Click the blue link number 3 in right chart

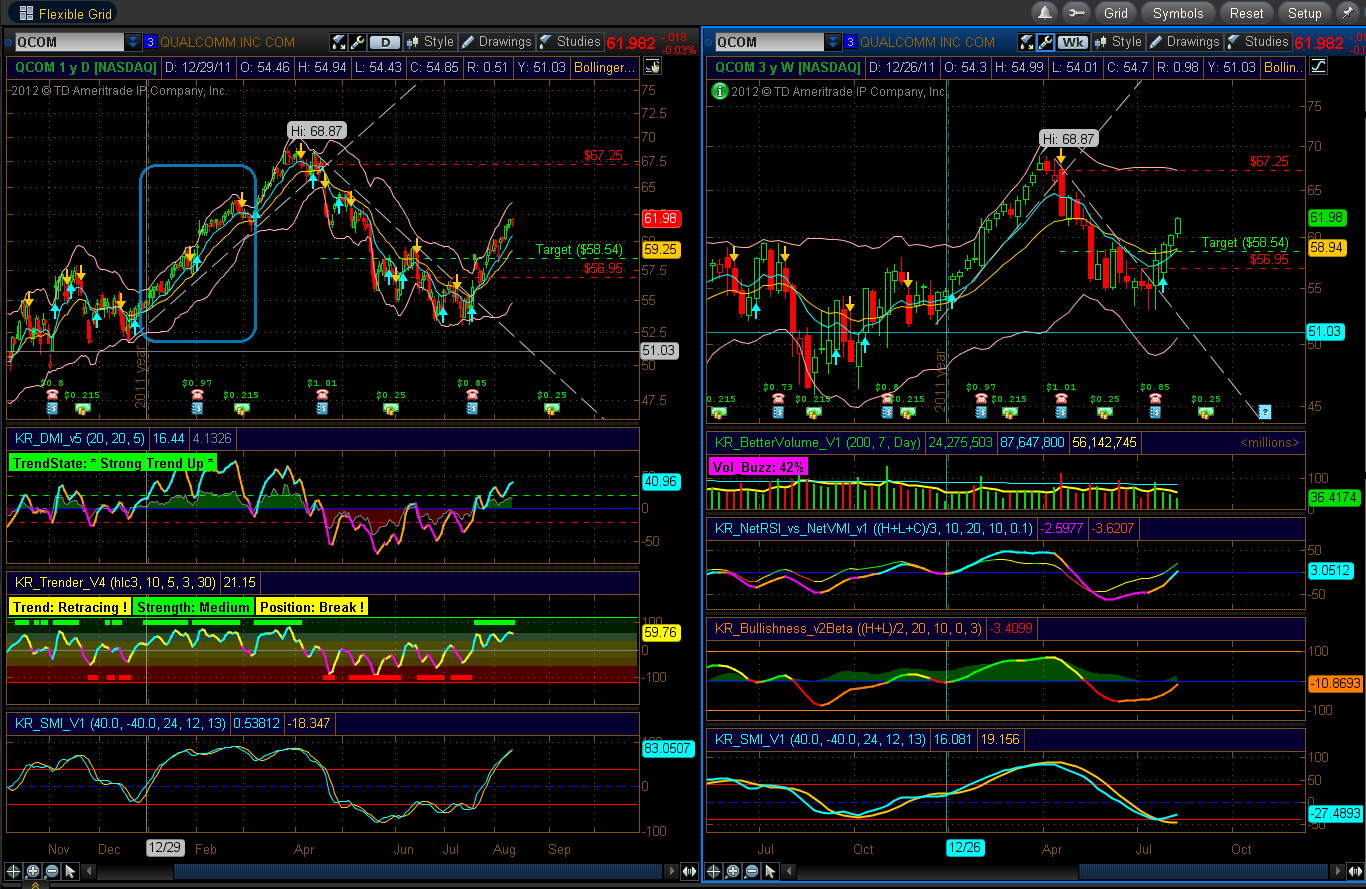[x=851, y=42]
